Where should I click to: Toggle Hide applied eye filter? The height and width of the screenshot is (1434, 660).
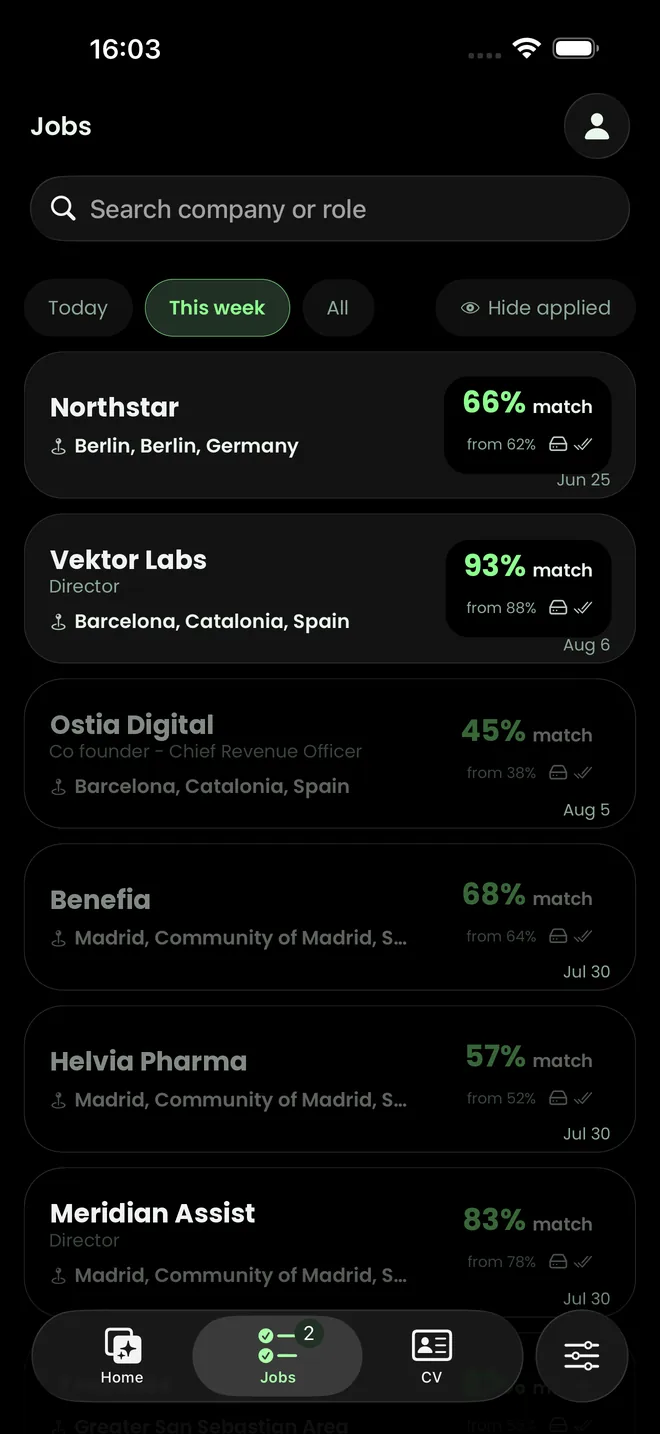coord(536,308)
